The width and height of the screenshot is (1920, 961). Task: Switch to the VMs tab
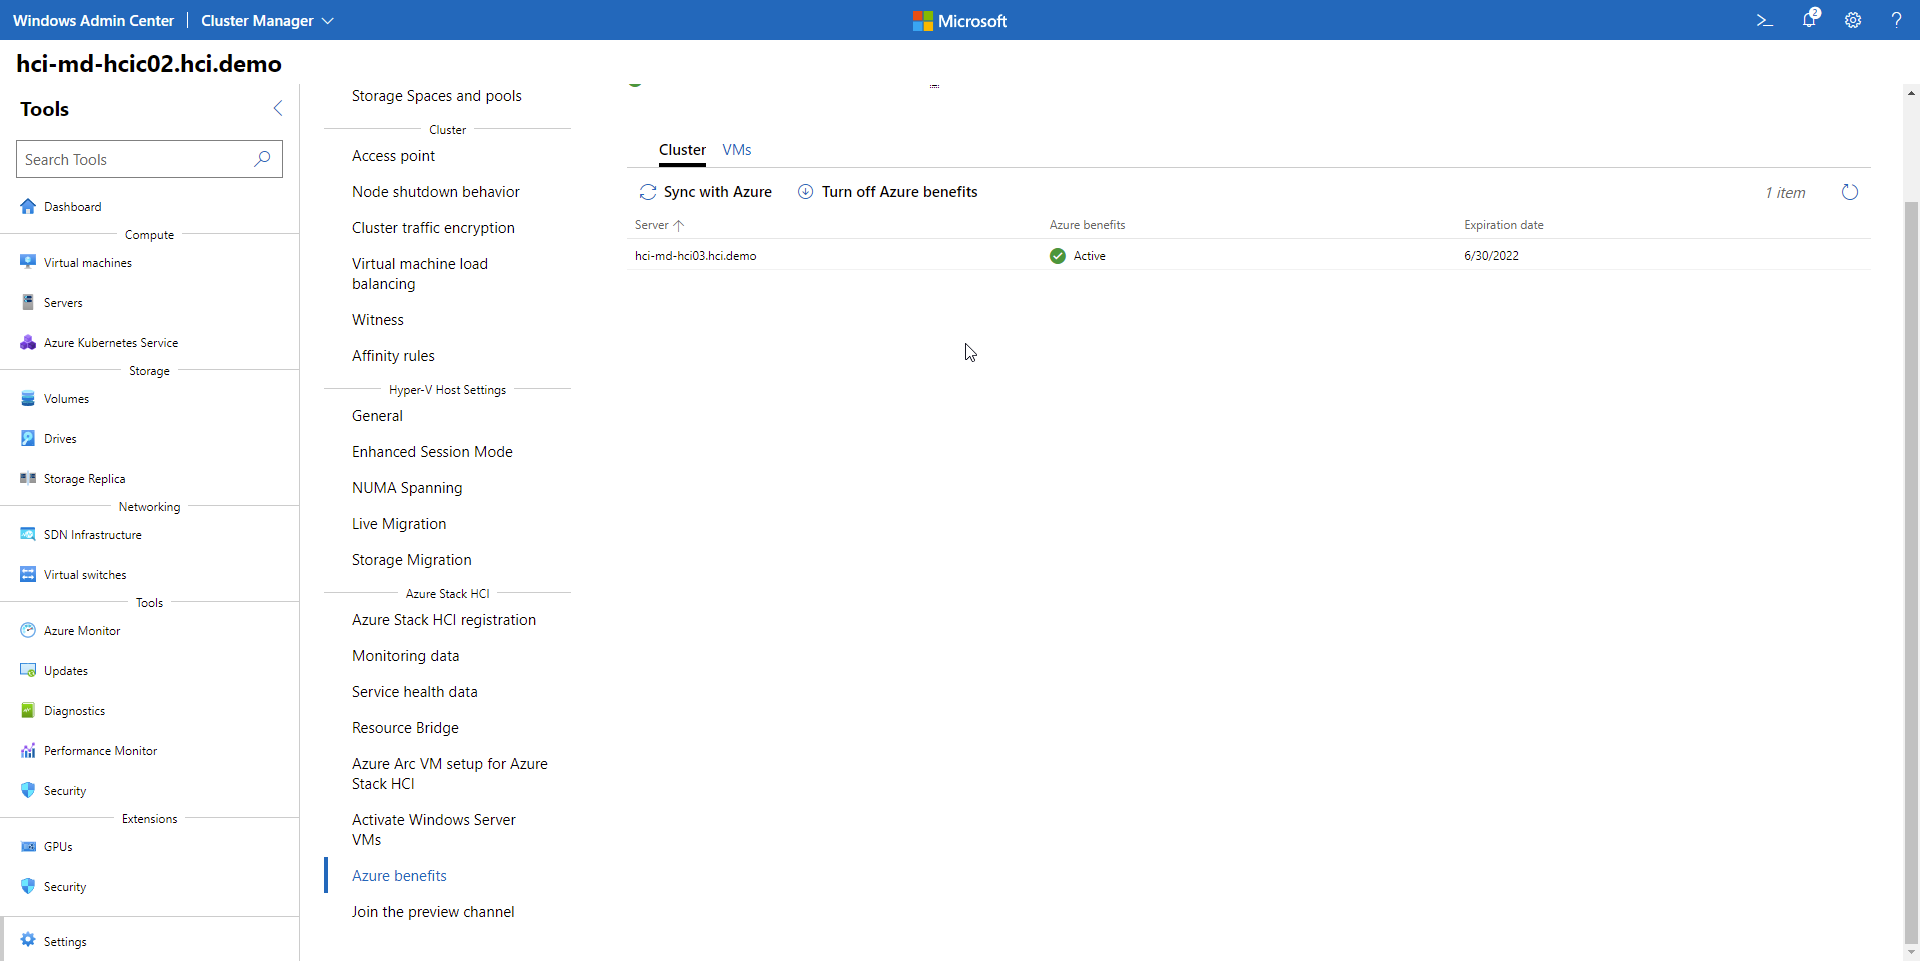[x=737, y=150]
